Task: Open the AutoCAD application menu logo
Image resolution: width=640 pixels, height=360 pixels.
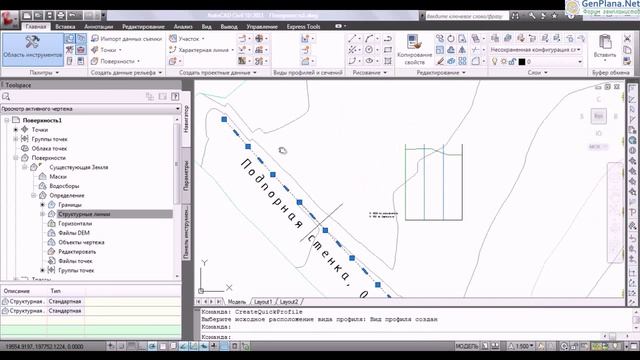Action: click(x=9, y=19)
